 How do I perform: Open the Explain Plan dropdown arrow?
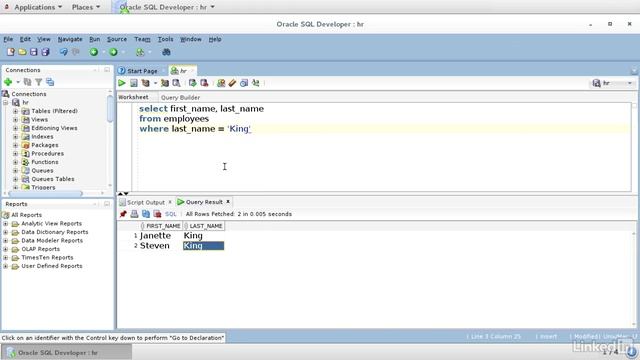click(x=155, y=83)
